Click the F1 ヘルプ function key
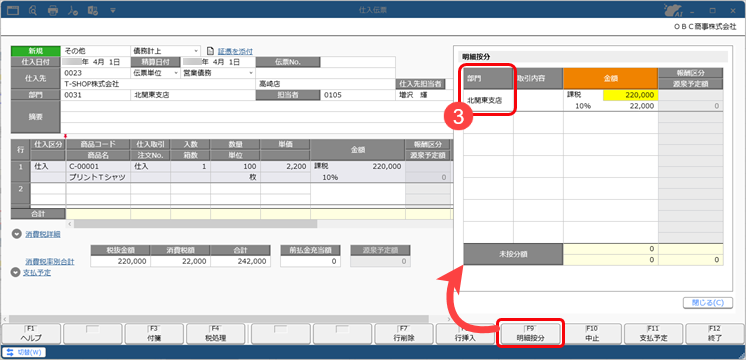Viewport: 746px width, 360px height. coord(31,333)
